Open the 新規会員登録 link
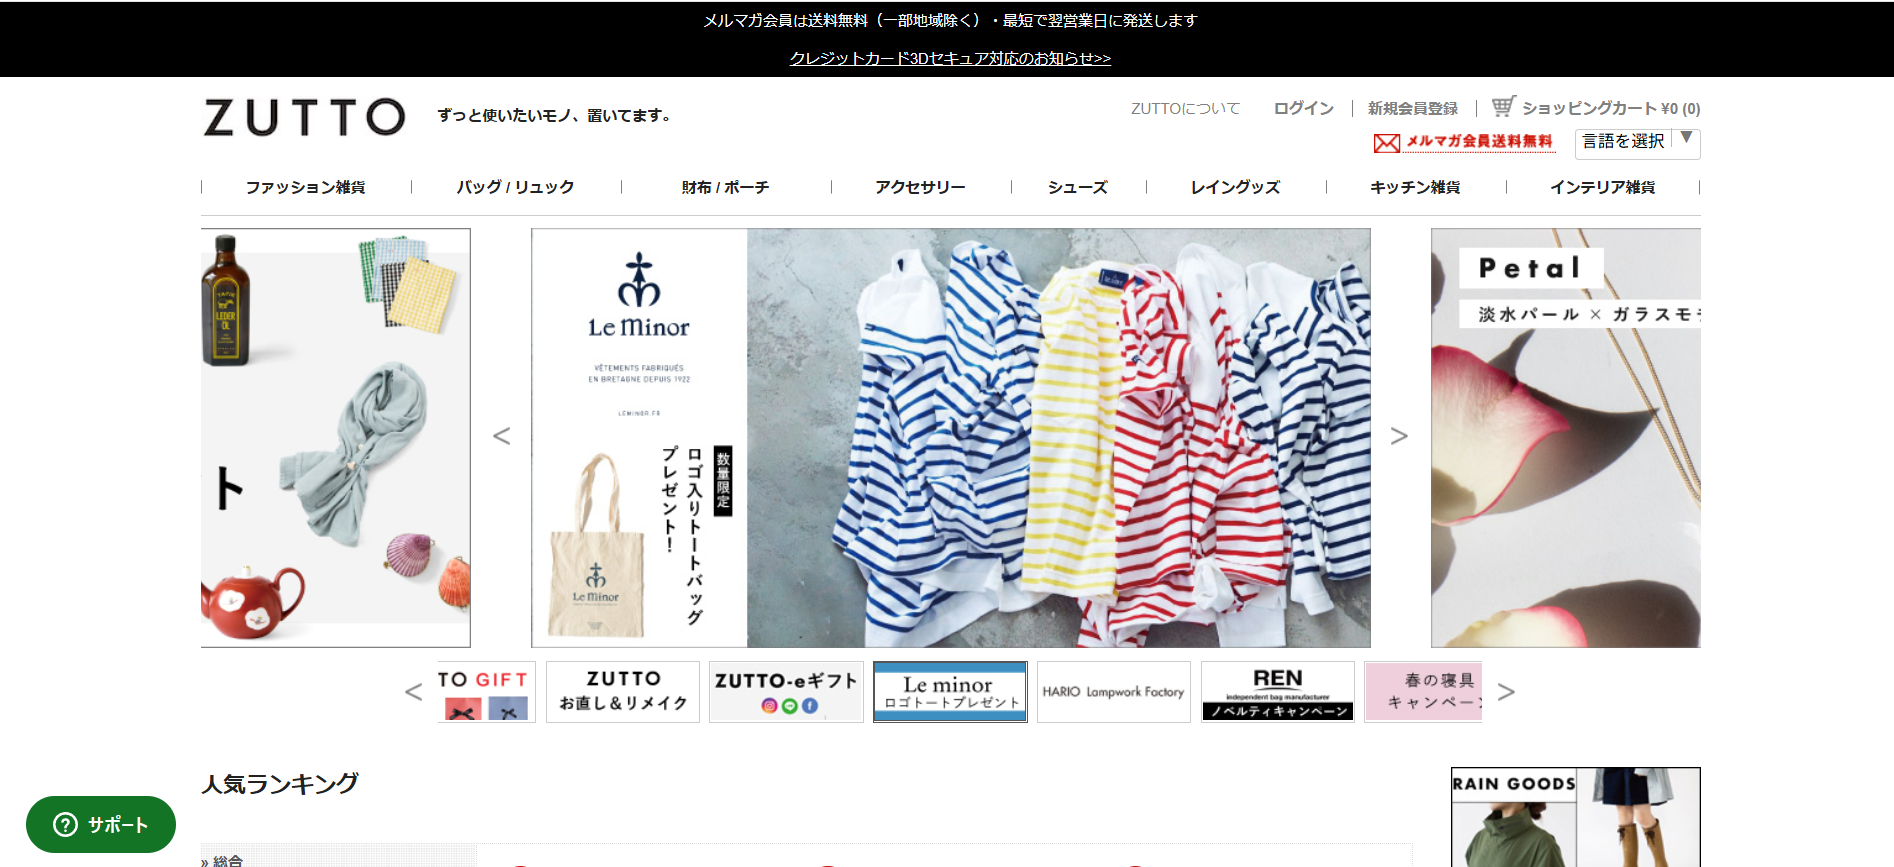The height and width of the screenshot is (867, 1894). [1412, 108]
